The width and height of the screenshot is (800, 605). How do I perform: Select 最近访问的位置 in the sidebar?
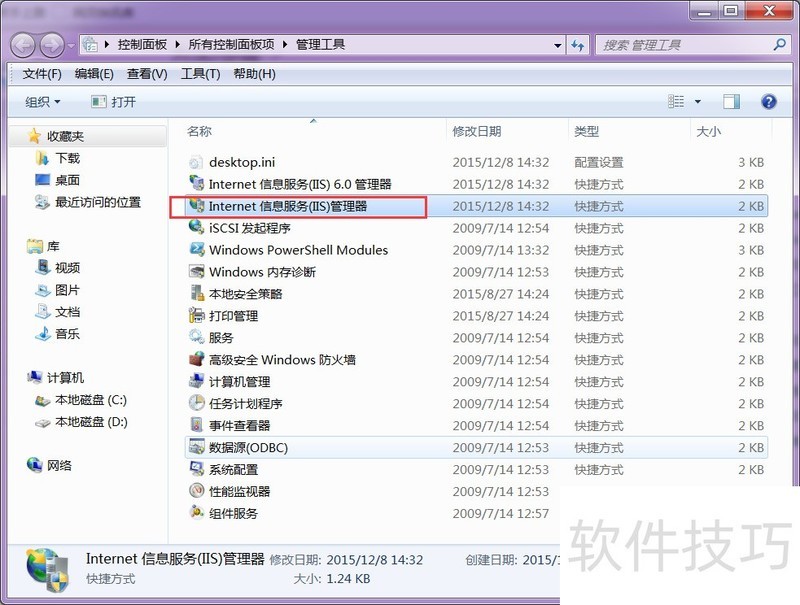(x=98, y=202)
